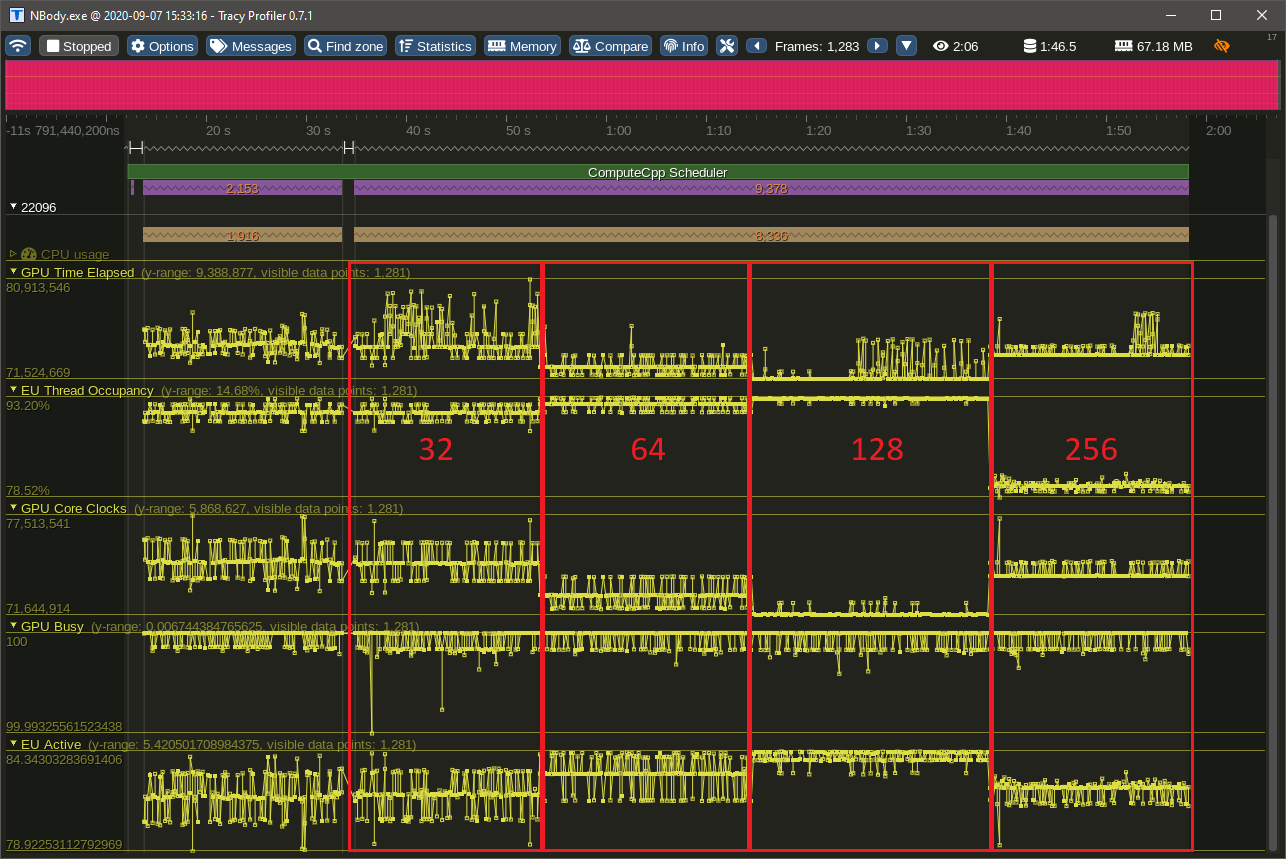The width and height of the screenshot is (1286, 859).
Task: Click the wifi connection icon
Action: [18, 46]
